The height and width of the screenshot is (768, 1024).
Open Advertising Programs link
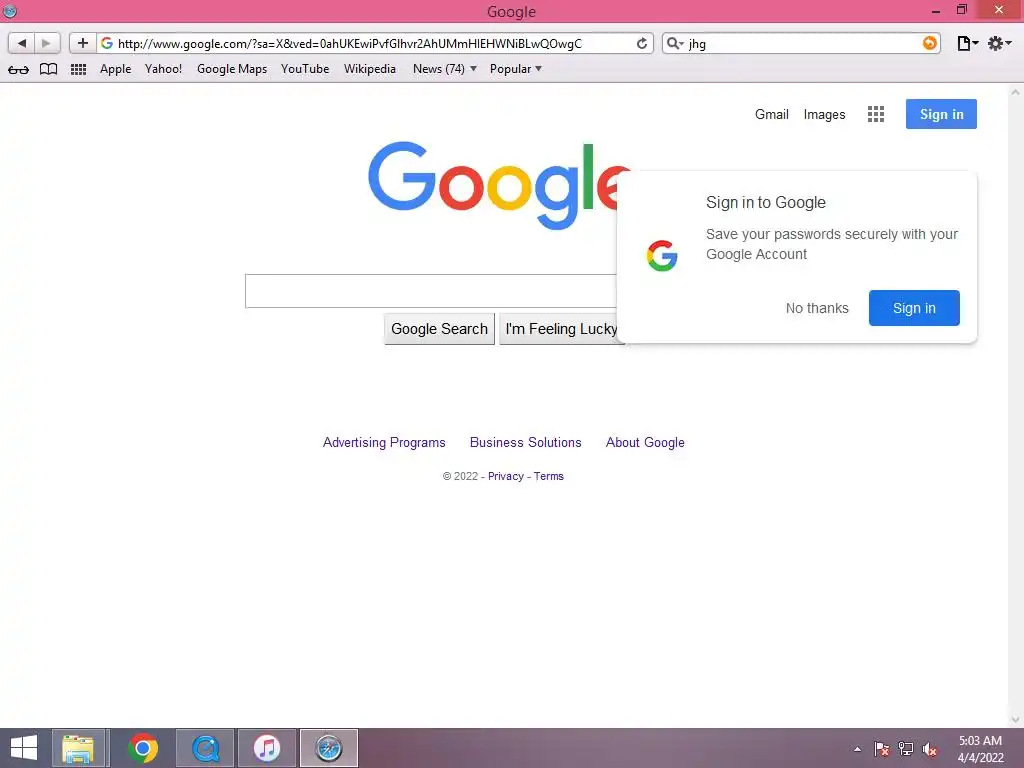point(384,442)
